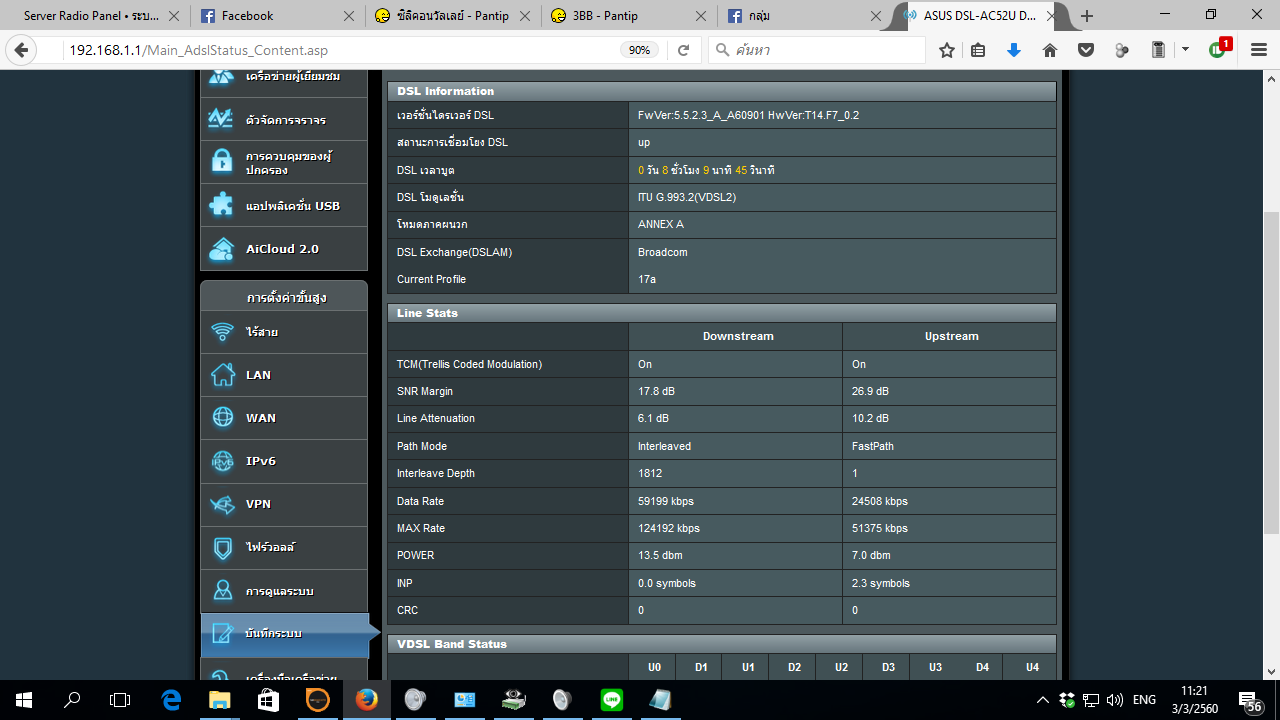This screenshot has width=1280, height=720.
Task: Open Parental Controls (การควบคุมของผู้ปกครอง) in the sidebar
Action: 284,163
